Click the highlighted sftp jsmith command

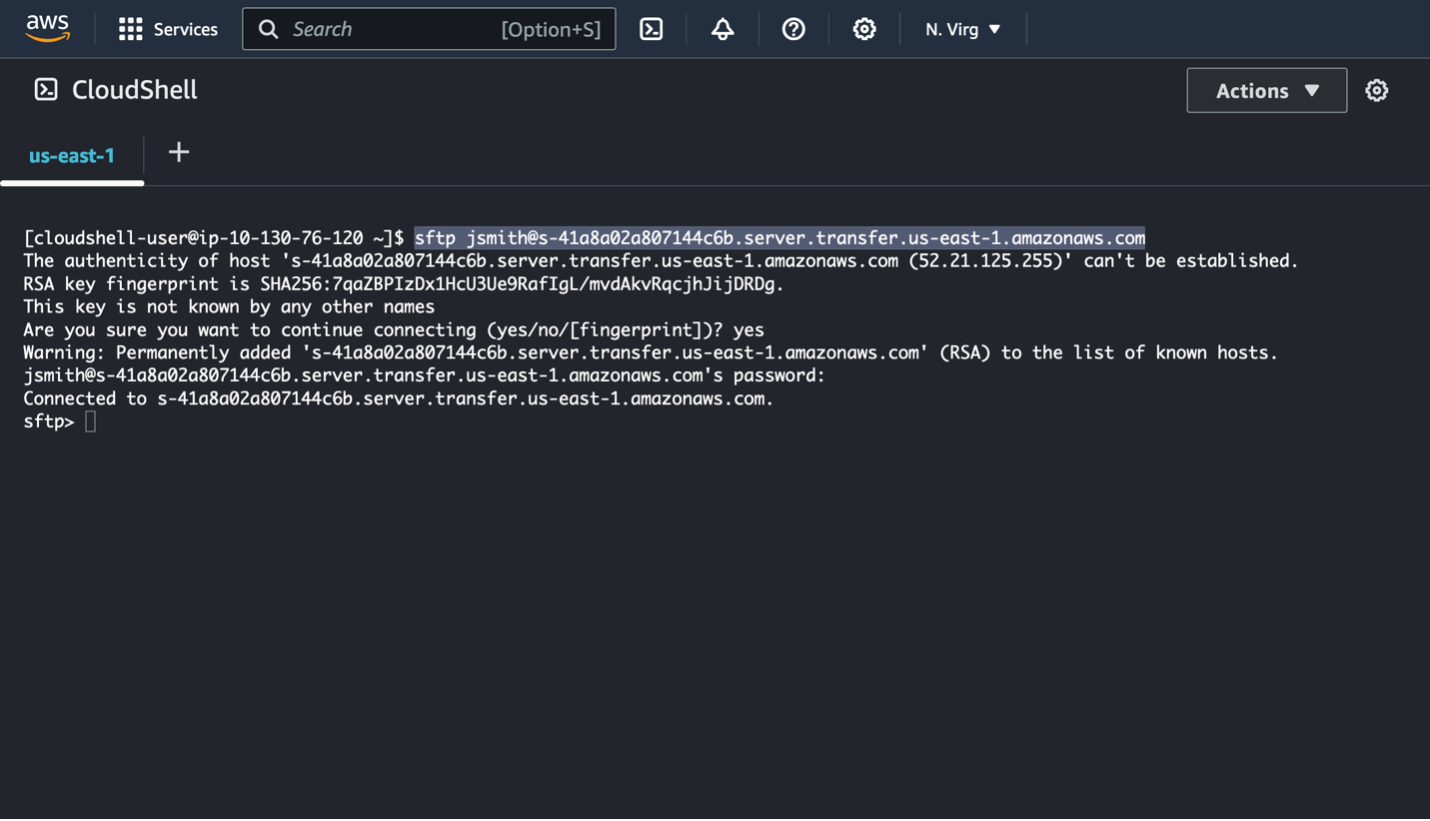click(x=780, y=238)
